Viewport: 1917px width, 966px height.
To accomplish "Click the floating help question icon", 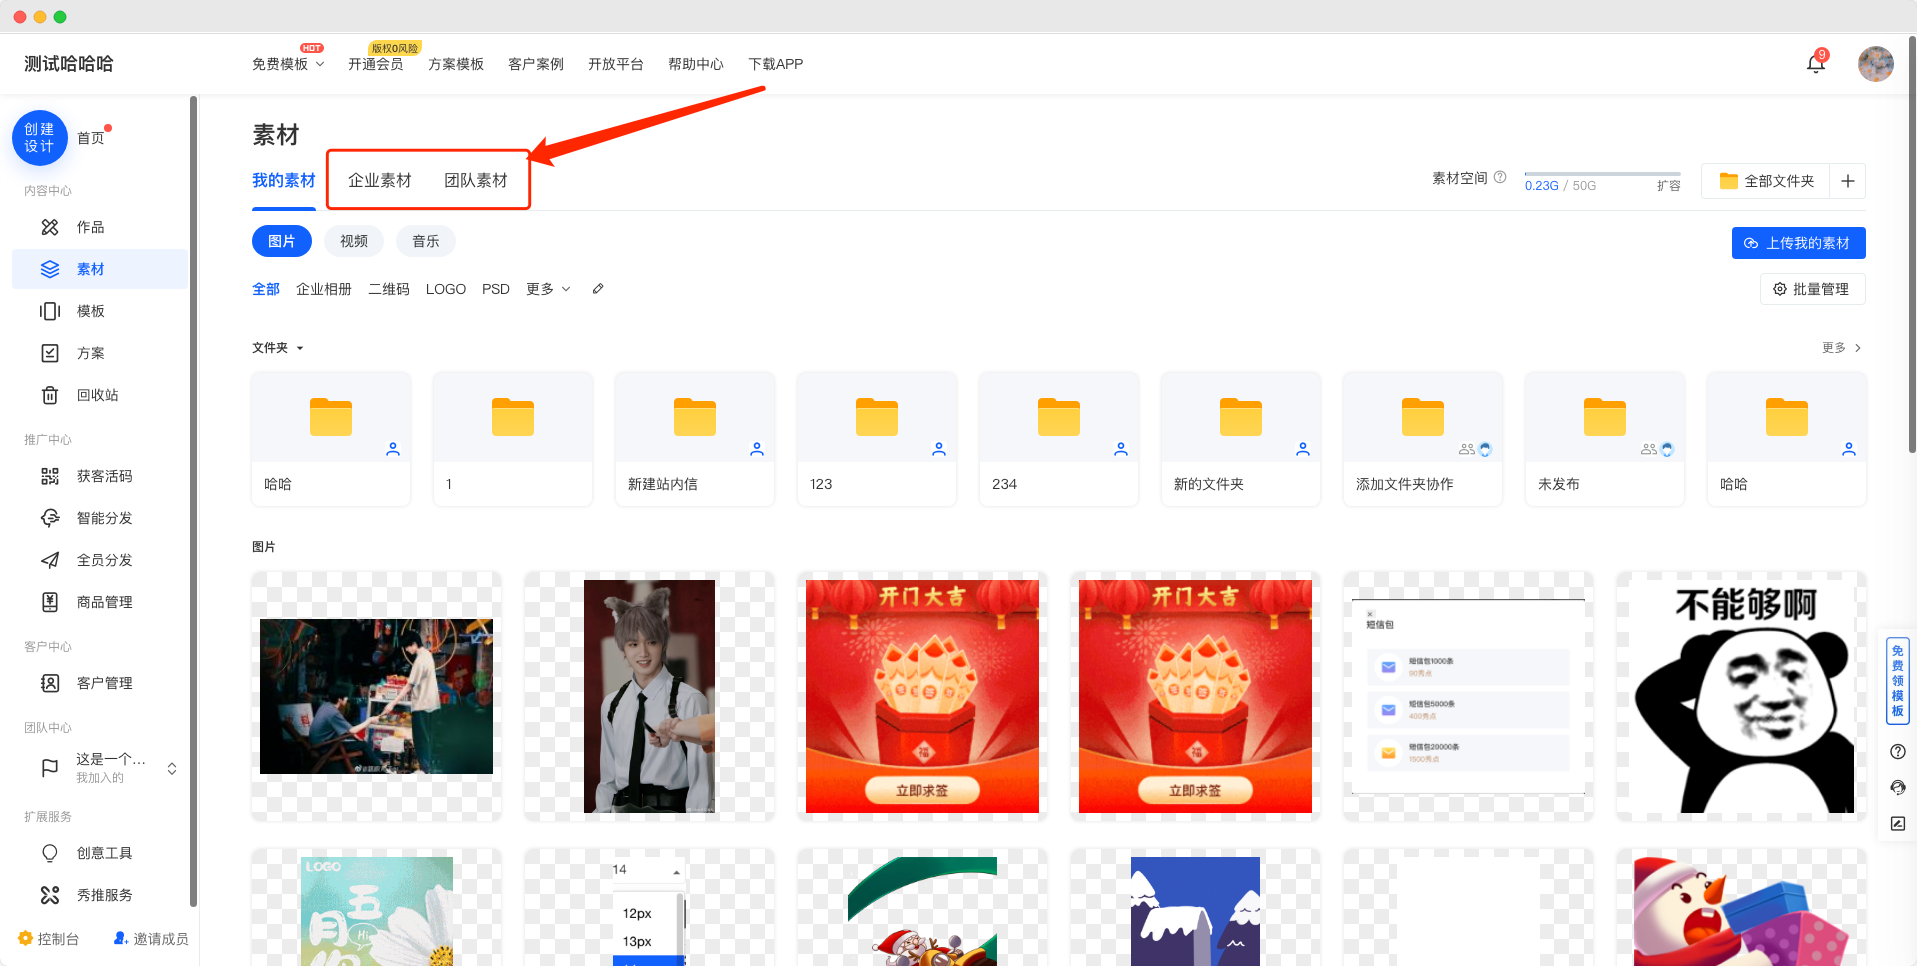I will (1898, 752).
